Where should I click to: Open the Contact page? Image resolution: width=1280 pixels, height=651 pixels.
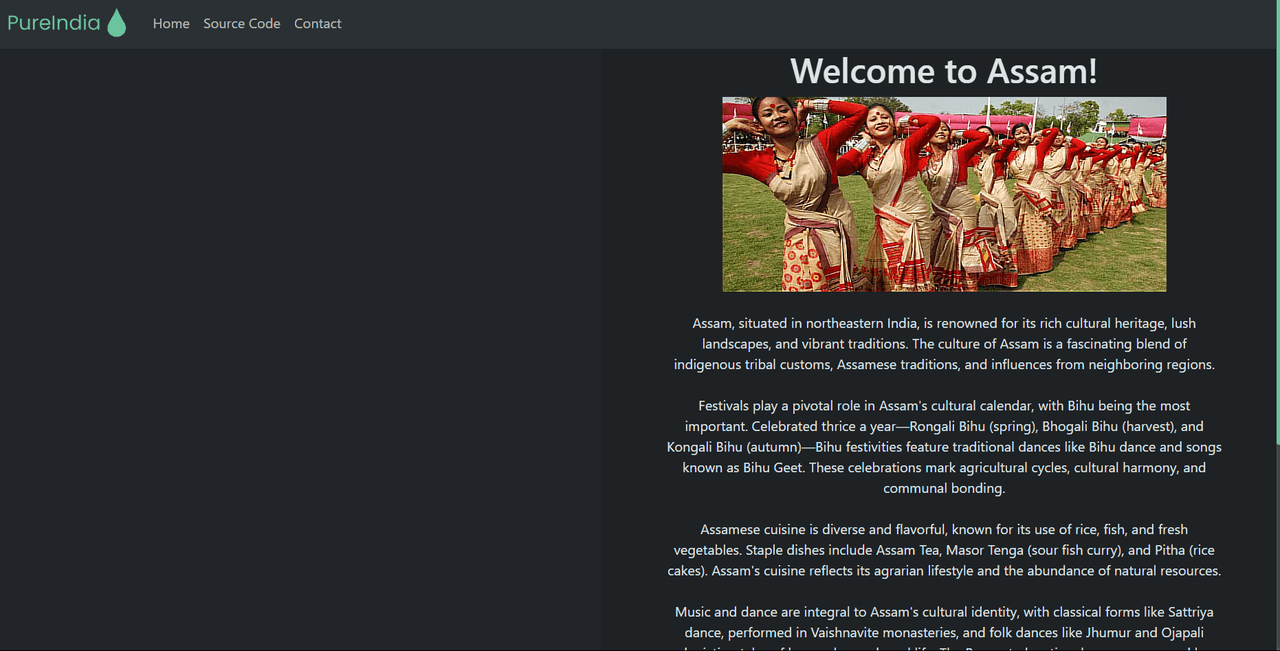click(x=317, y=24)
